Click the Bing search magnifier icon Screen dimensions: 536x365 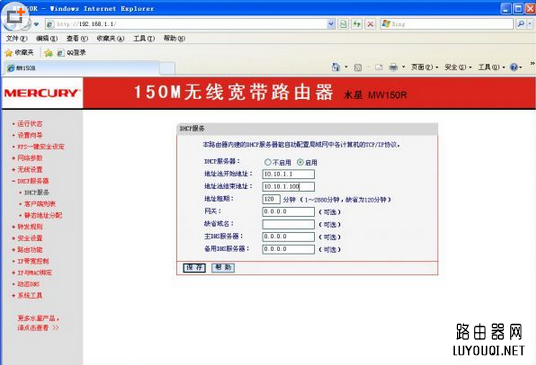click(521, 24)
